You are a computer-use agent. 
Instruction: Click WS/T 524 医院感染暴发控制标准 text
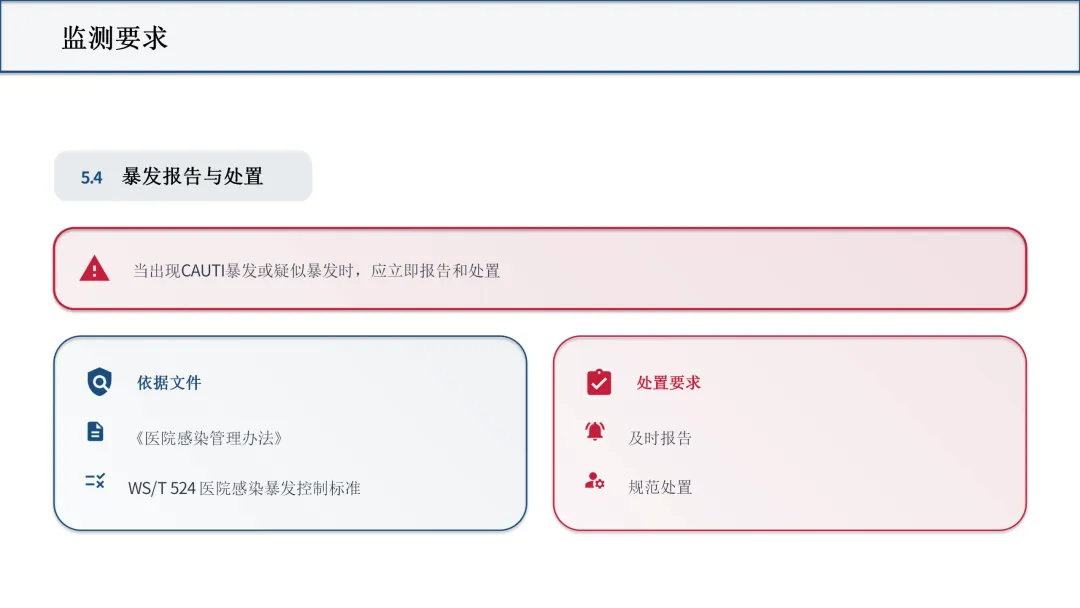coord(244,488)
